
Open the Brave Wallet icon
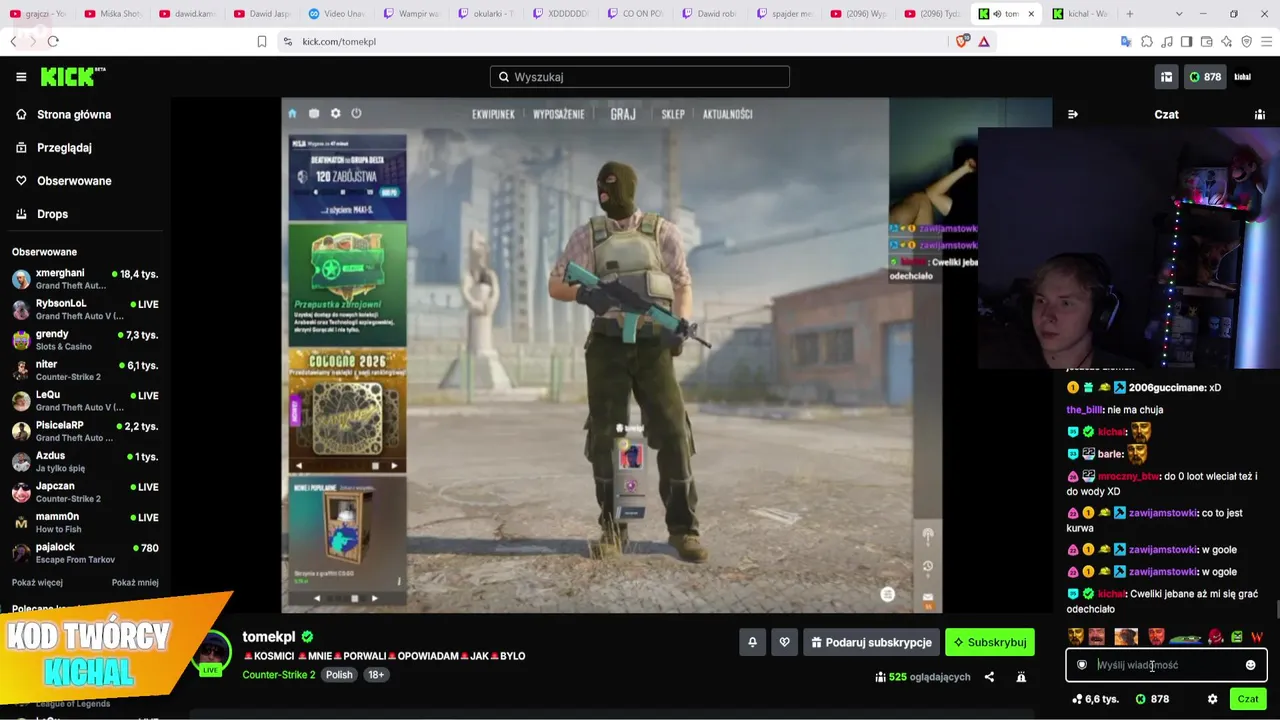1206,41
